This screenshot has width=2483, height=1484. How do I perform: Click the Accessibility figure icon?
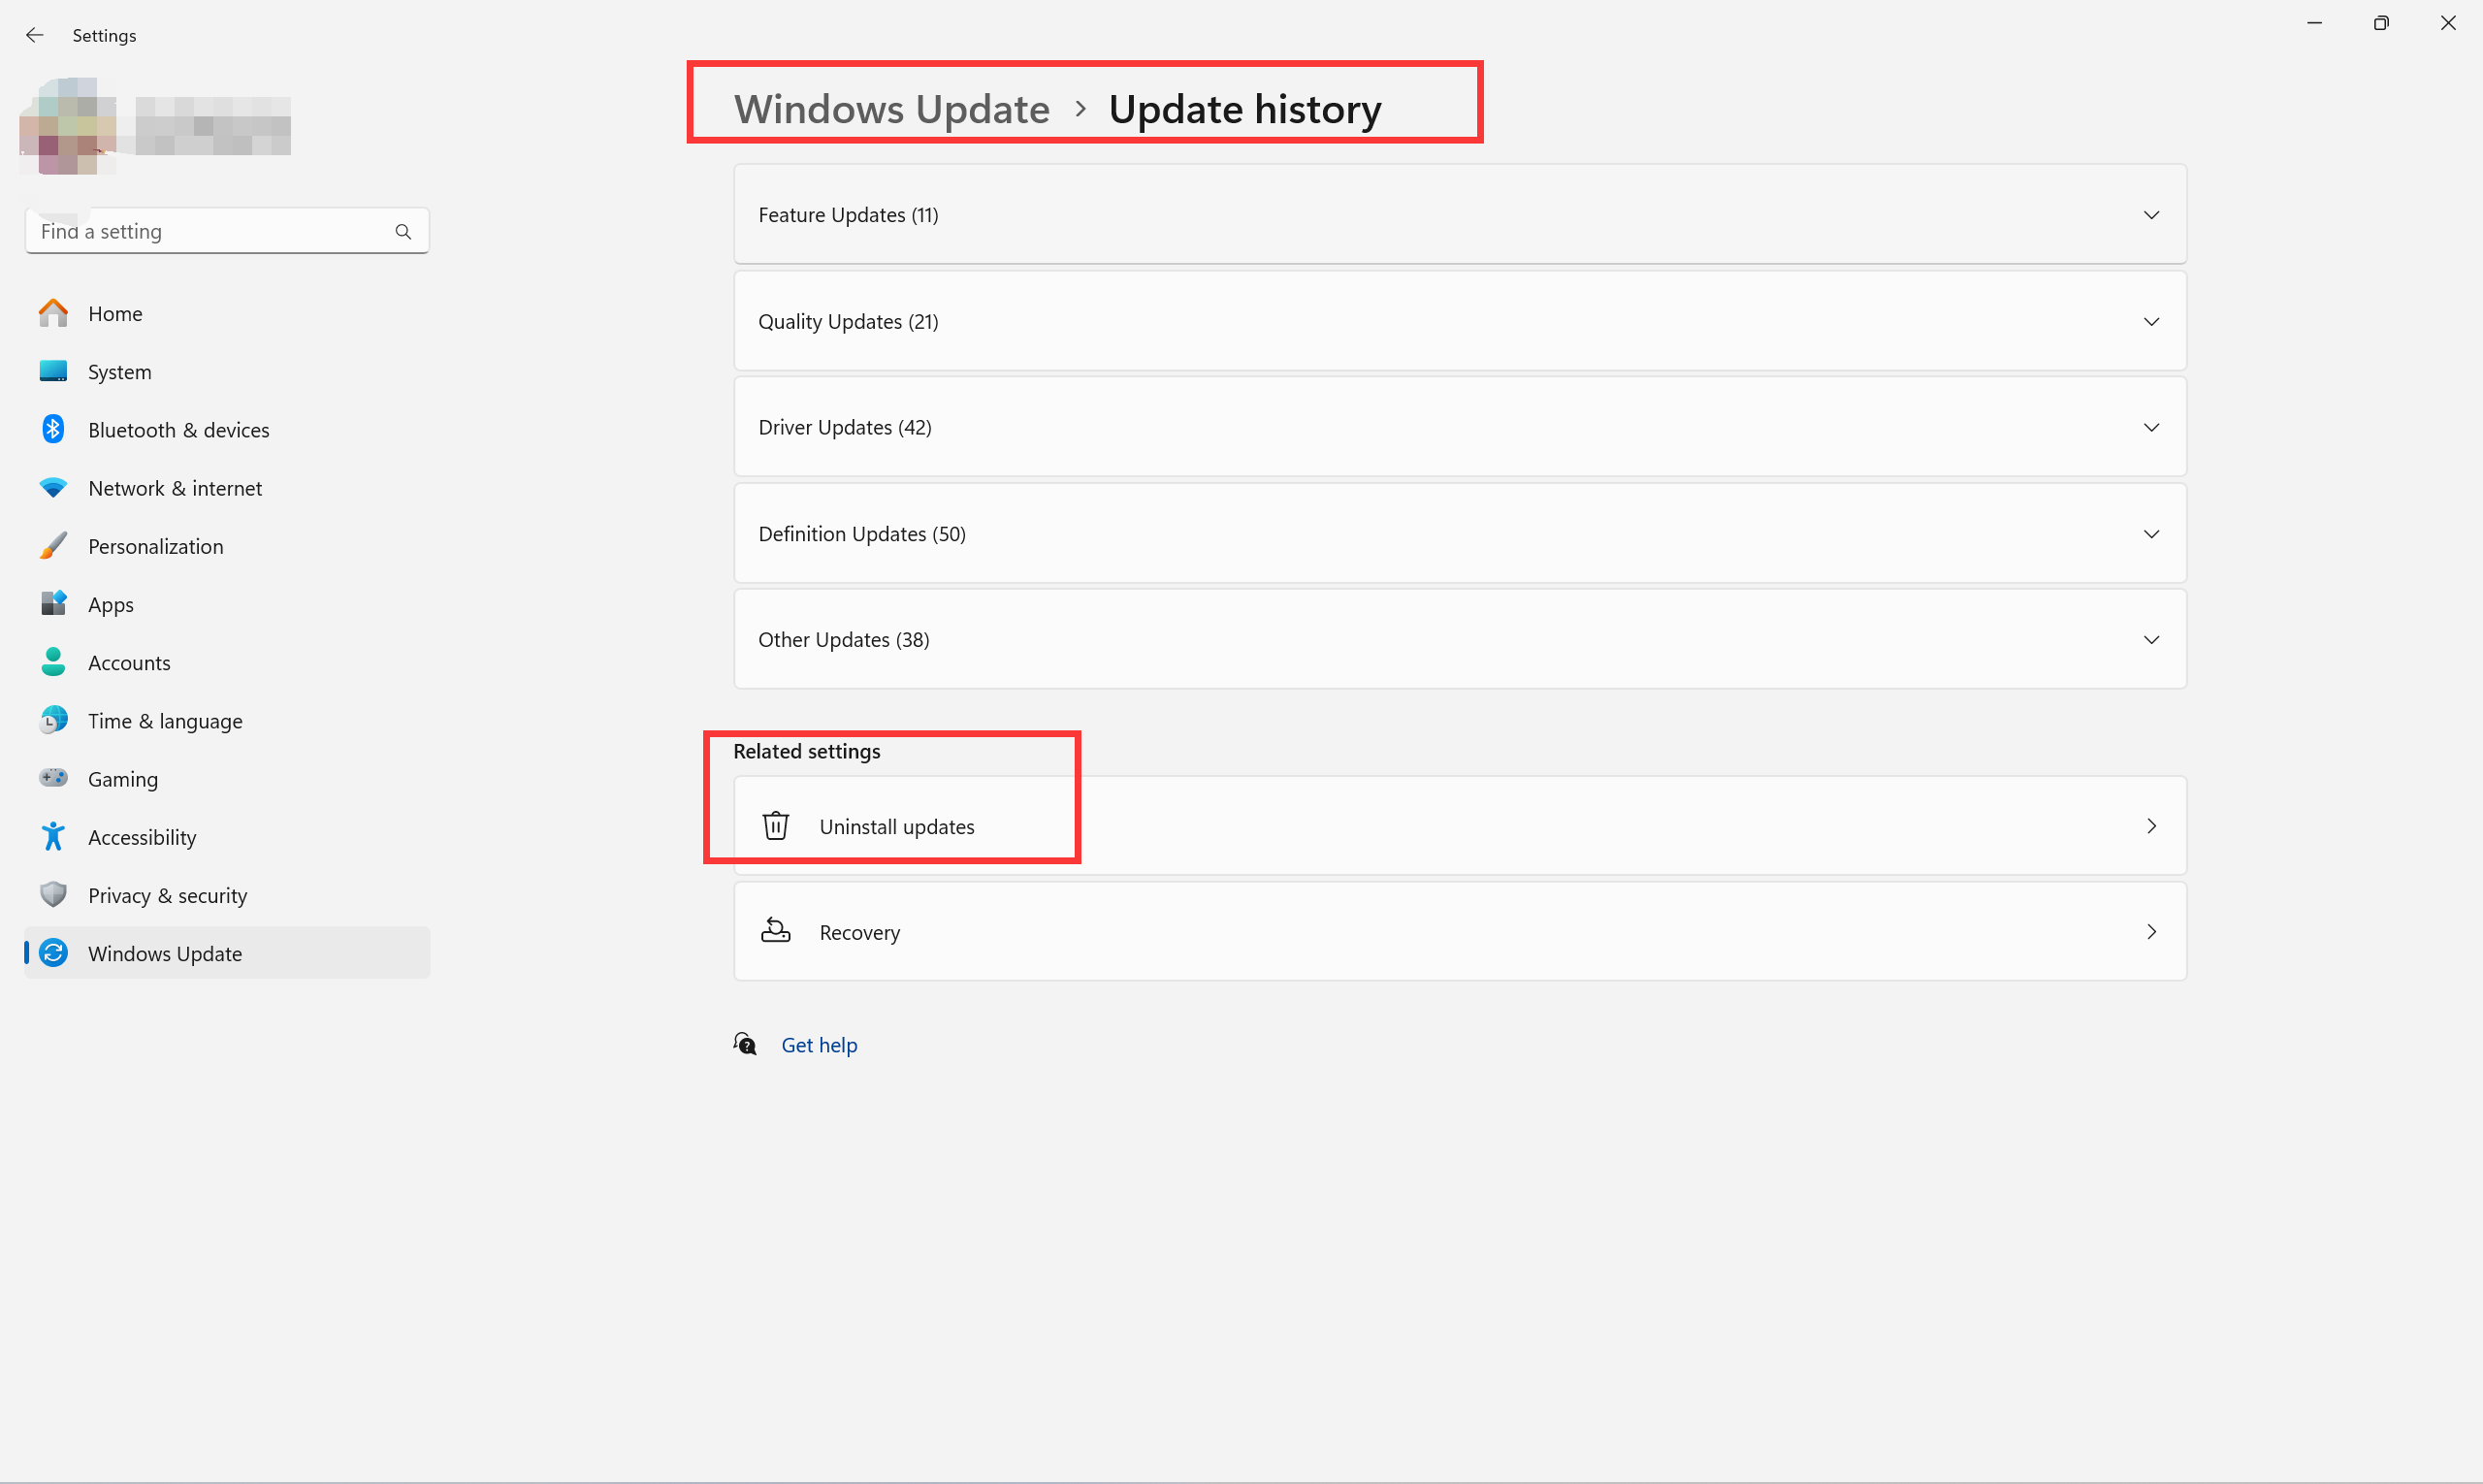pyautogui.click(x=53, y=836)
